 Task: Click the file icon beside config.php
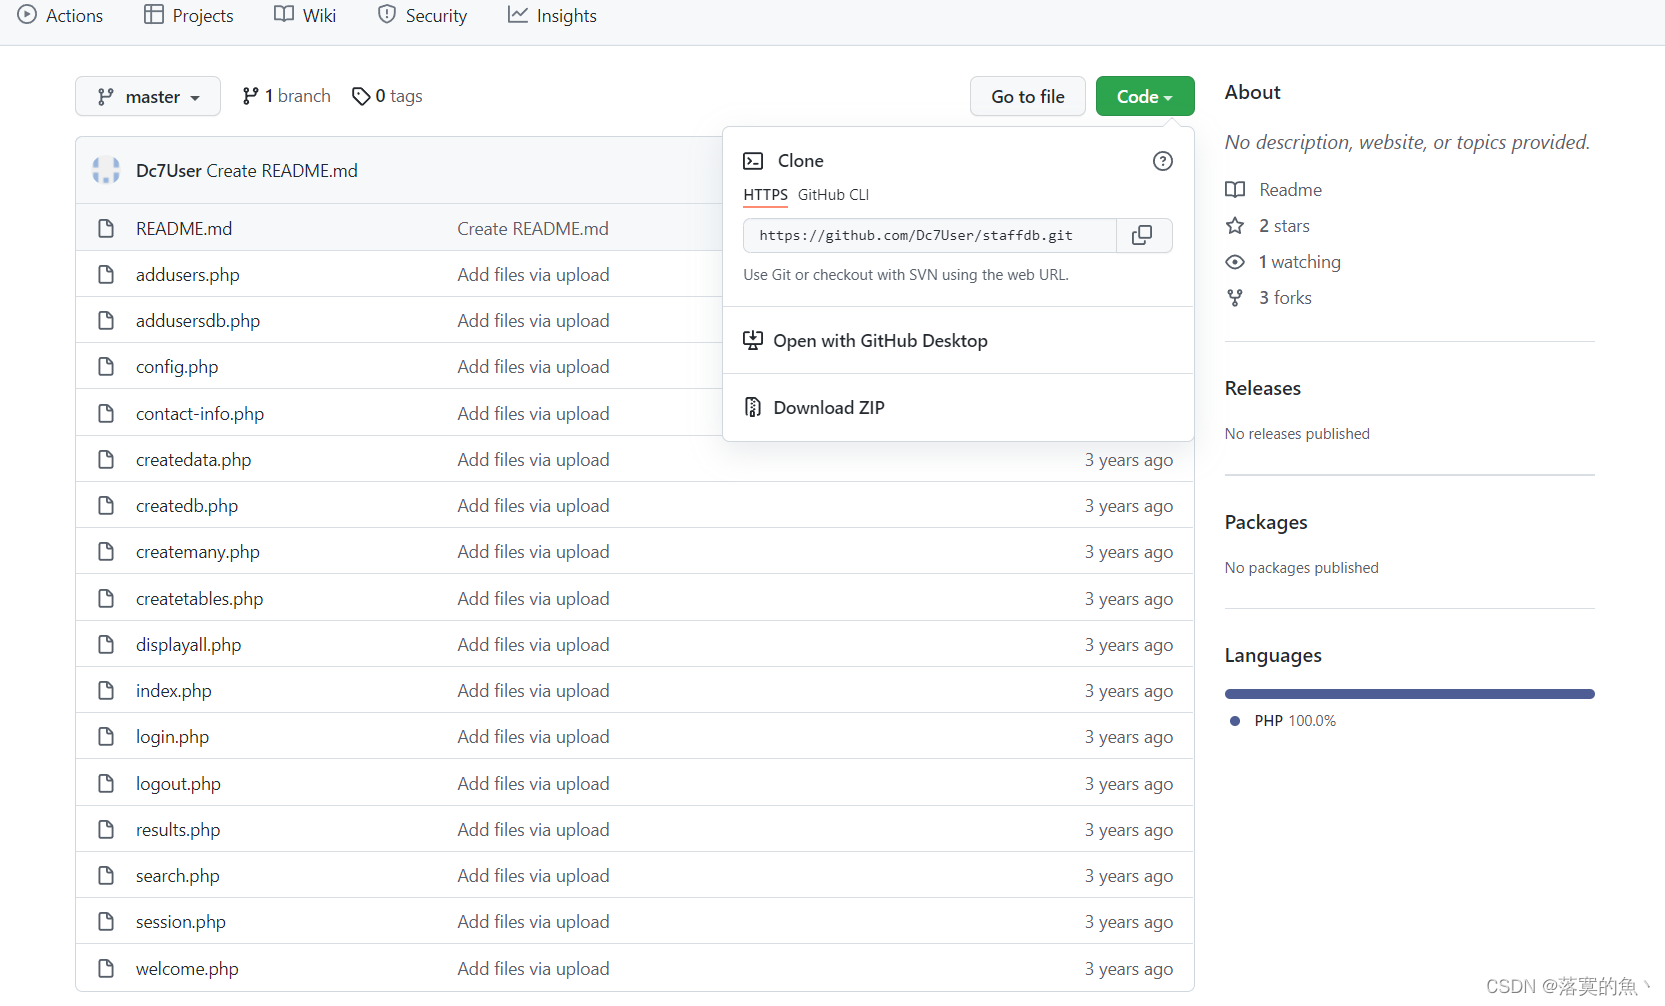106,367
